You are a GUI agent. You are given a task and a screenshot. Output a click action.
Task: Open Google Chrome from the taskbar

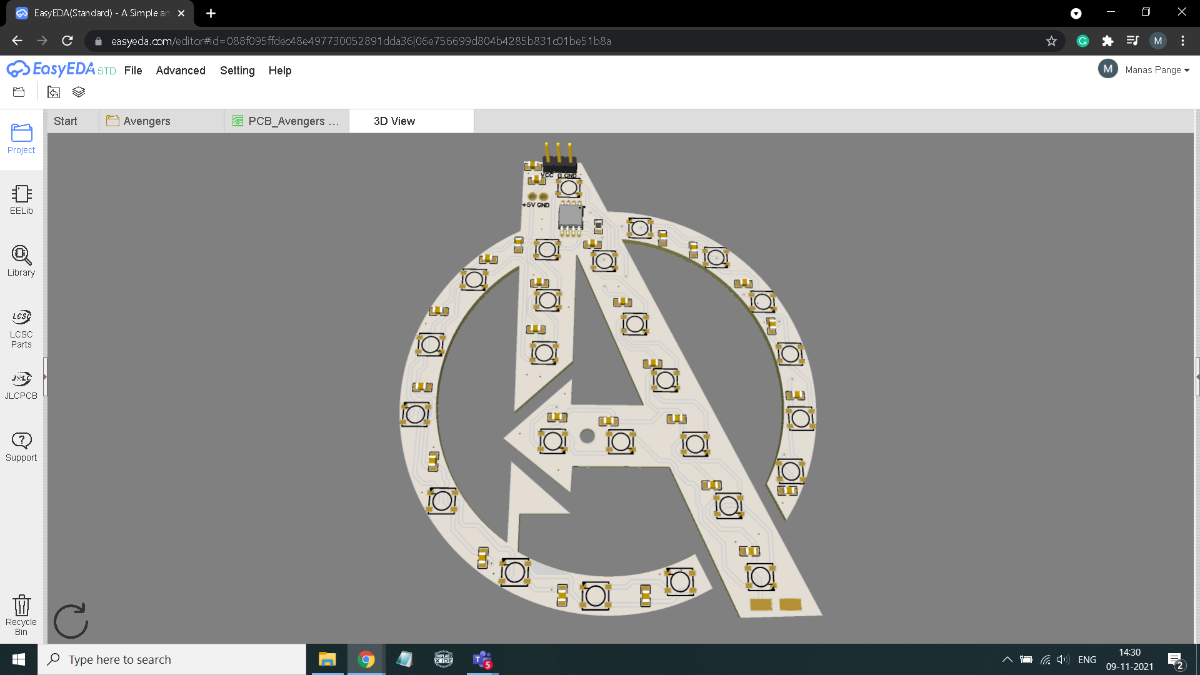click(x=366, y=659)
